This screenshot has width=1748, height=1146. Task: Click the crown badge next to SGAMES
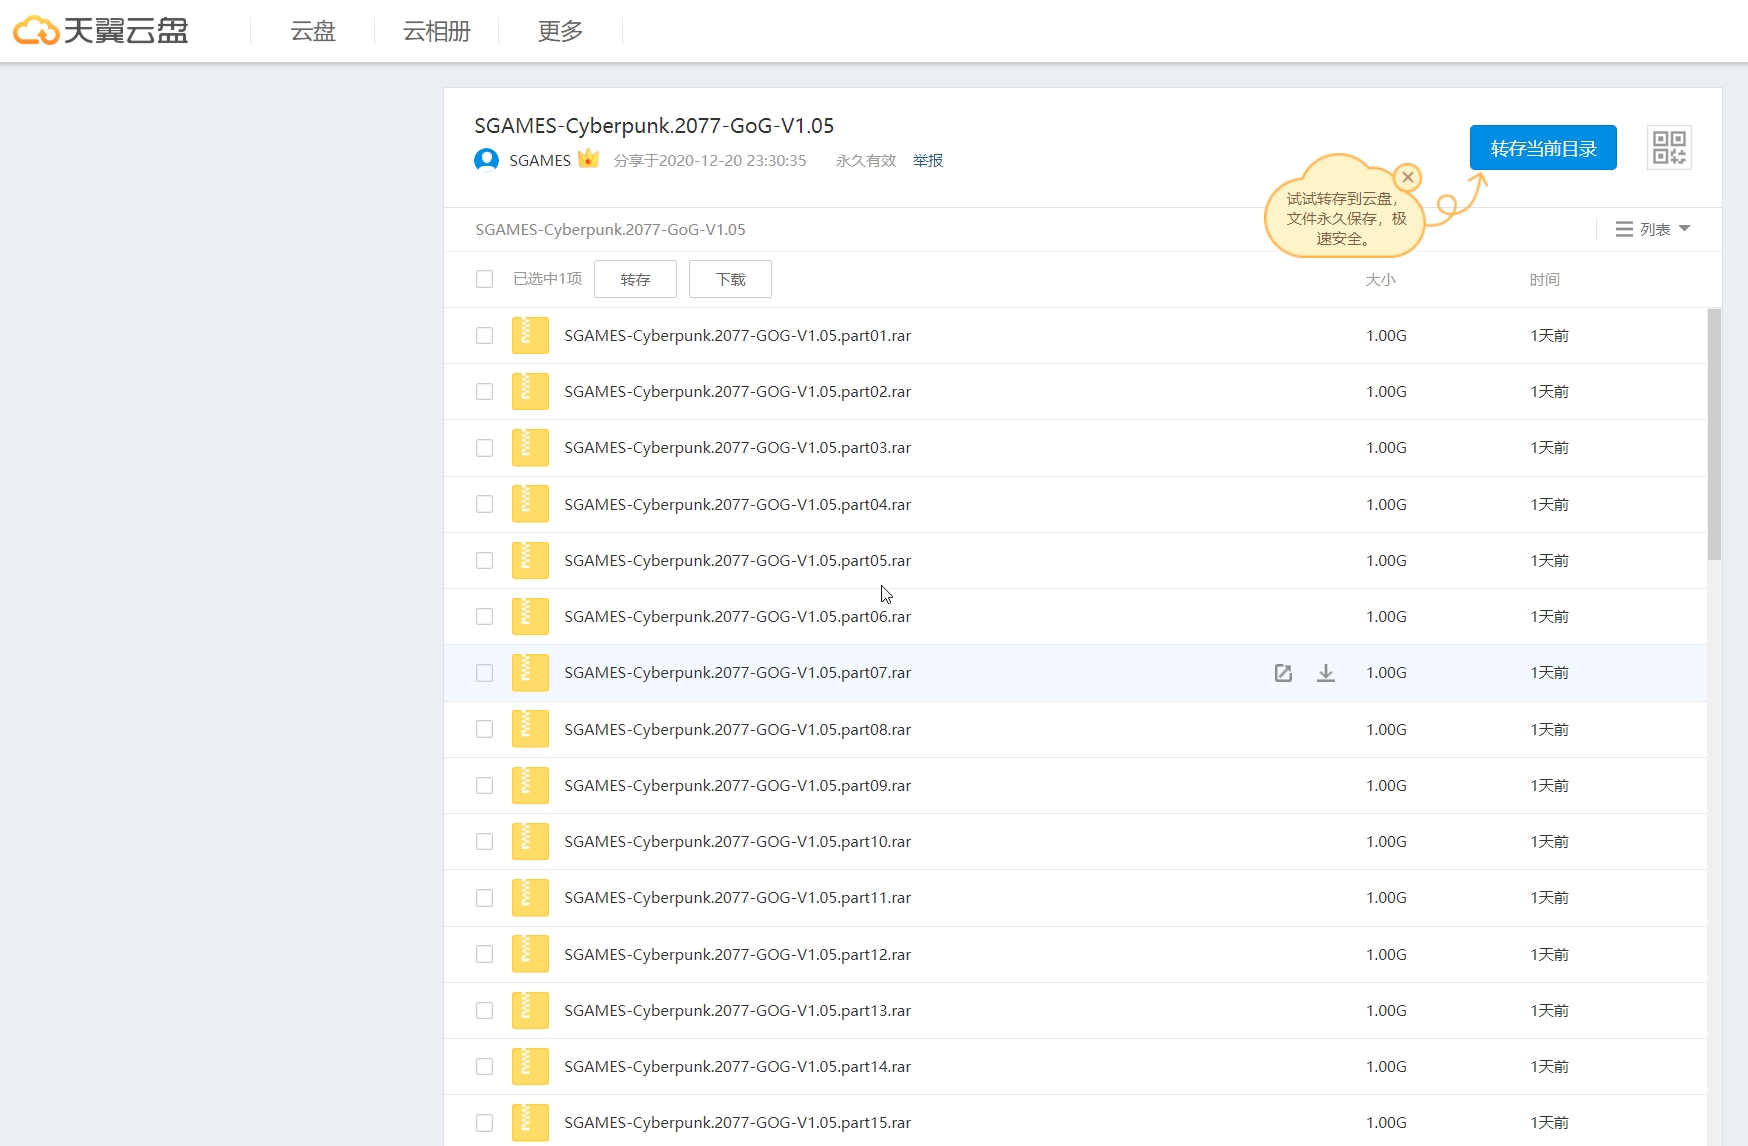tap(588, 159)
